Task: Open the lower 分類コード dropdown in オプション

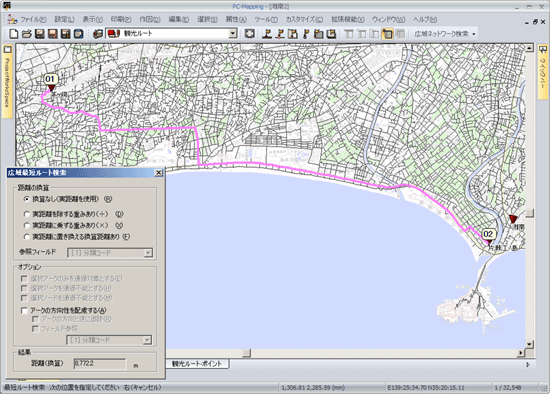Action: pos(147,340)
